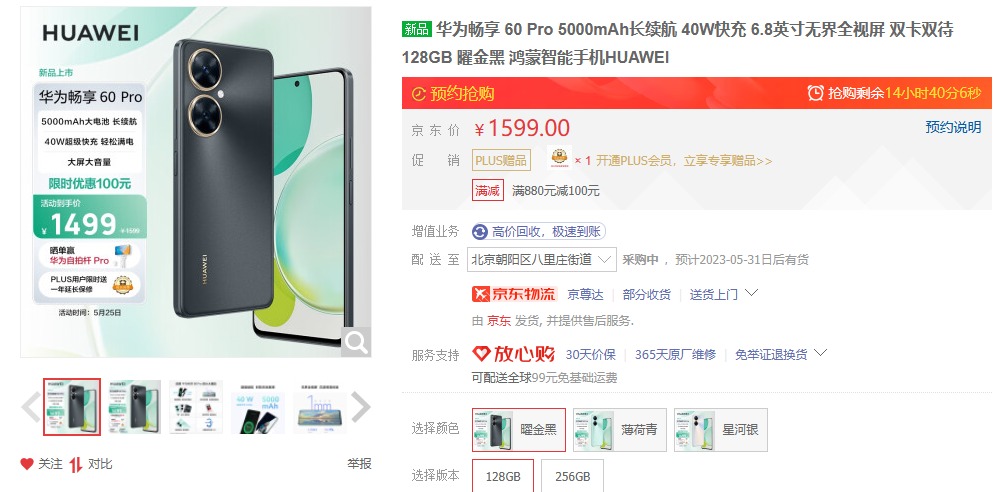
Task: Select the 薄荷青 color option
Action: (x=620, y=430)
